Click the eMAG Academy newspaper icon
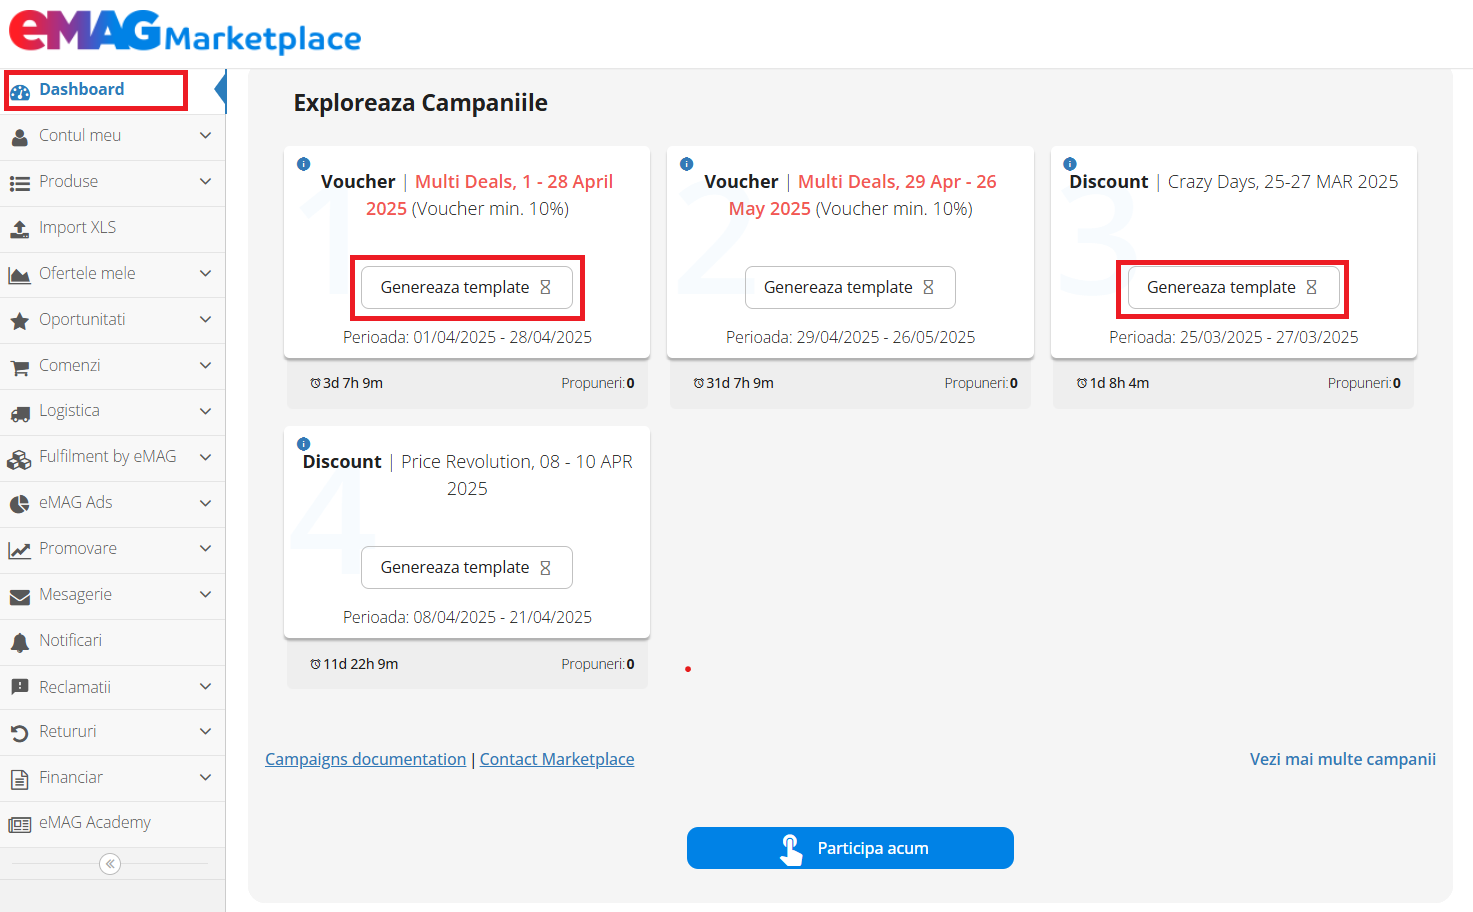This screenshot has height=912, width=1473. [20, 825]
